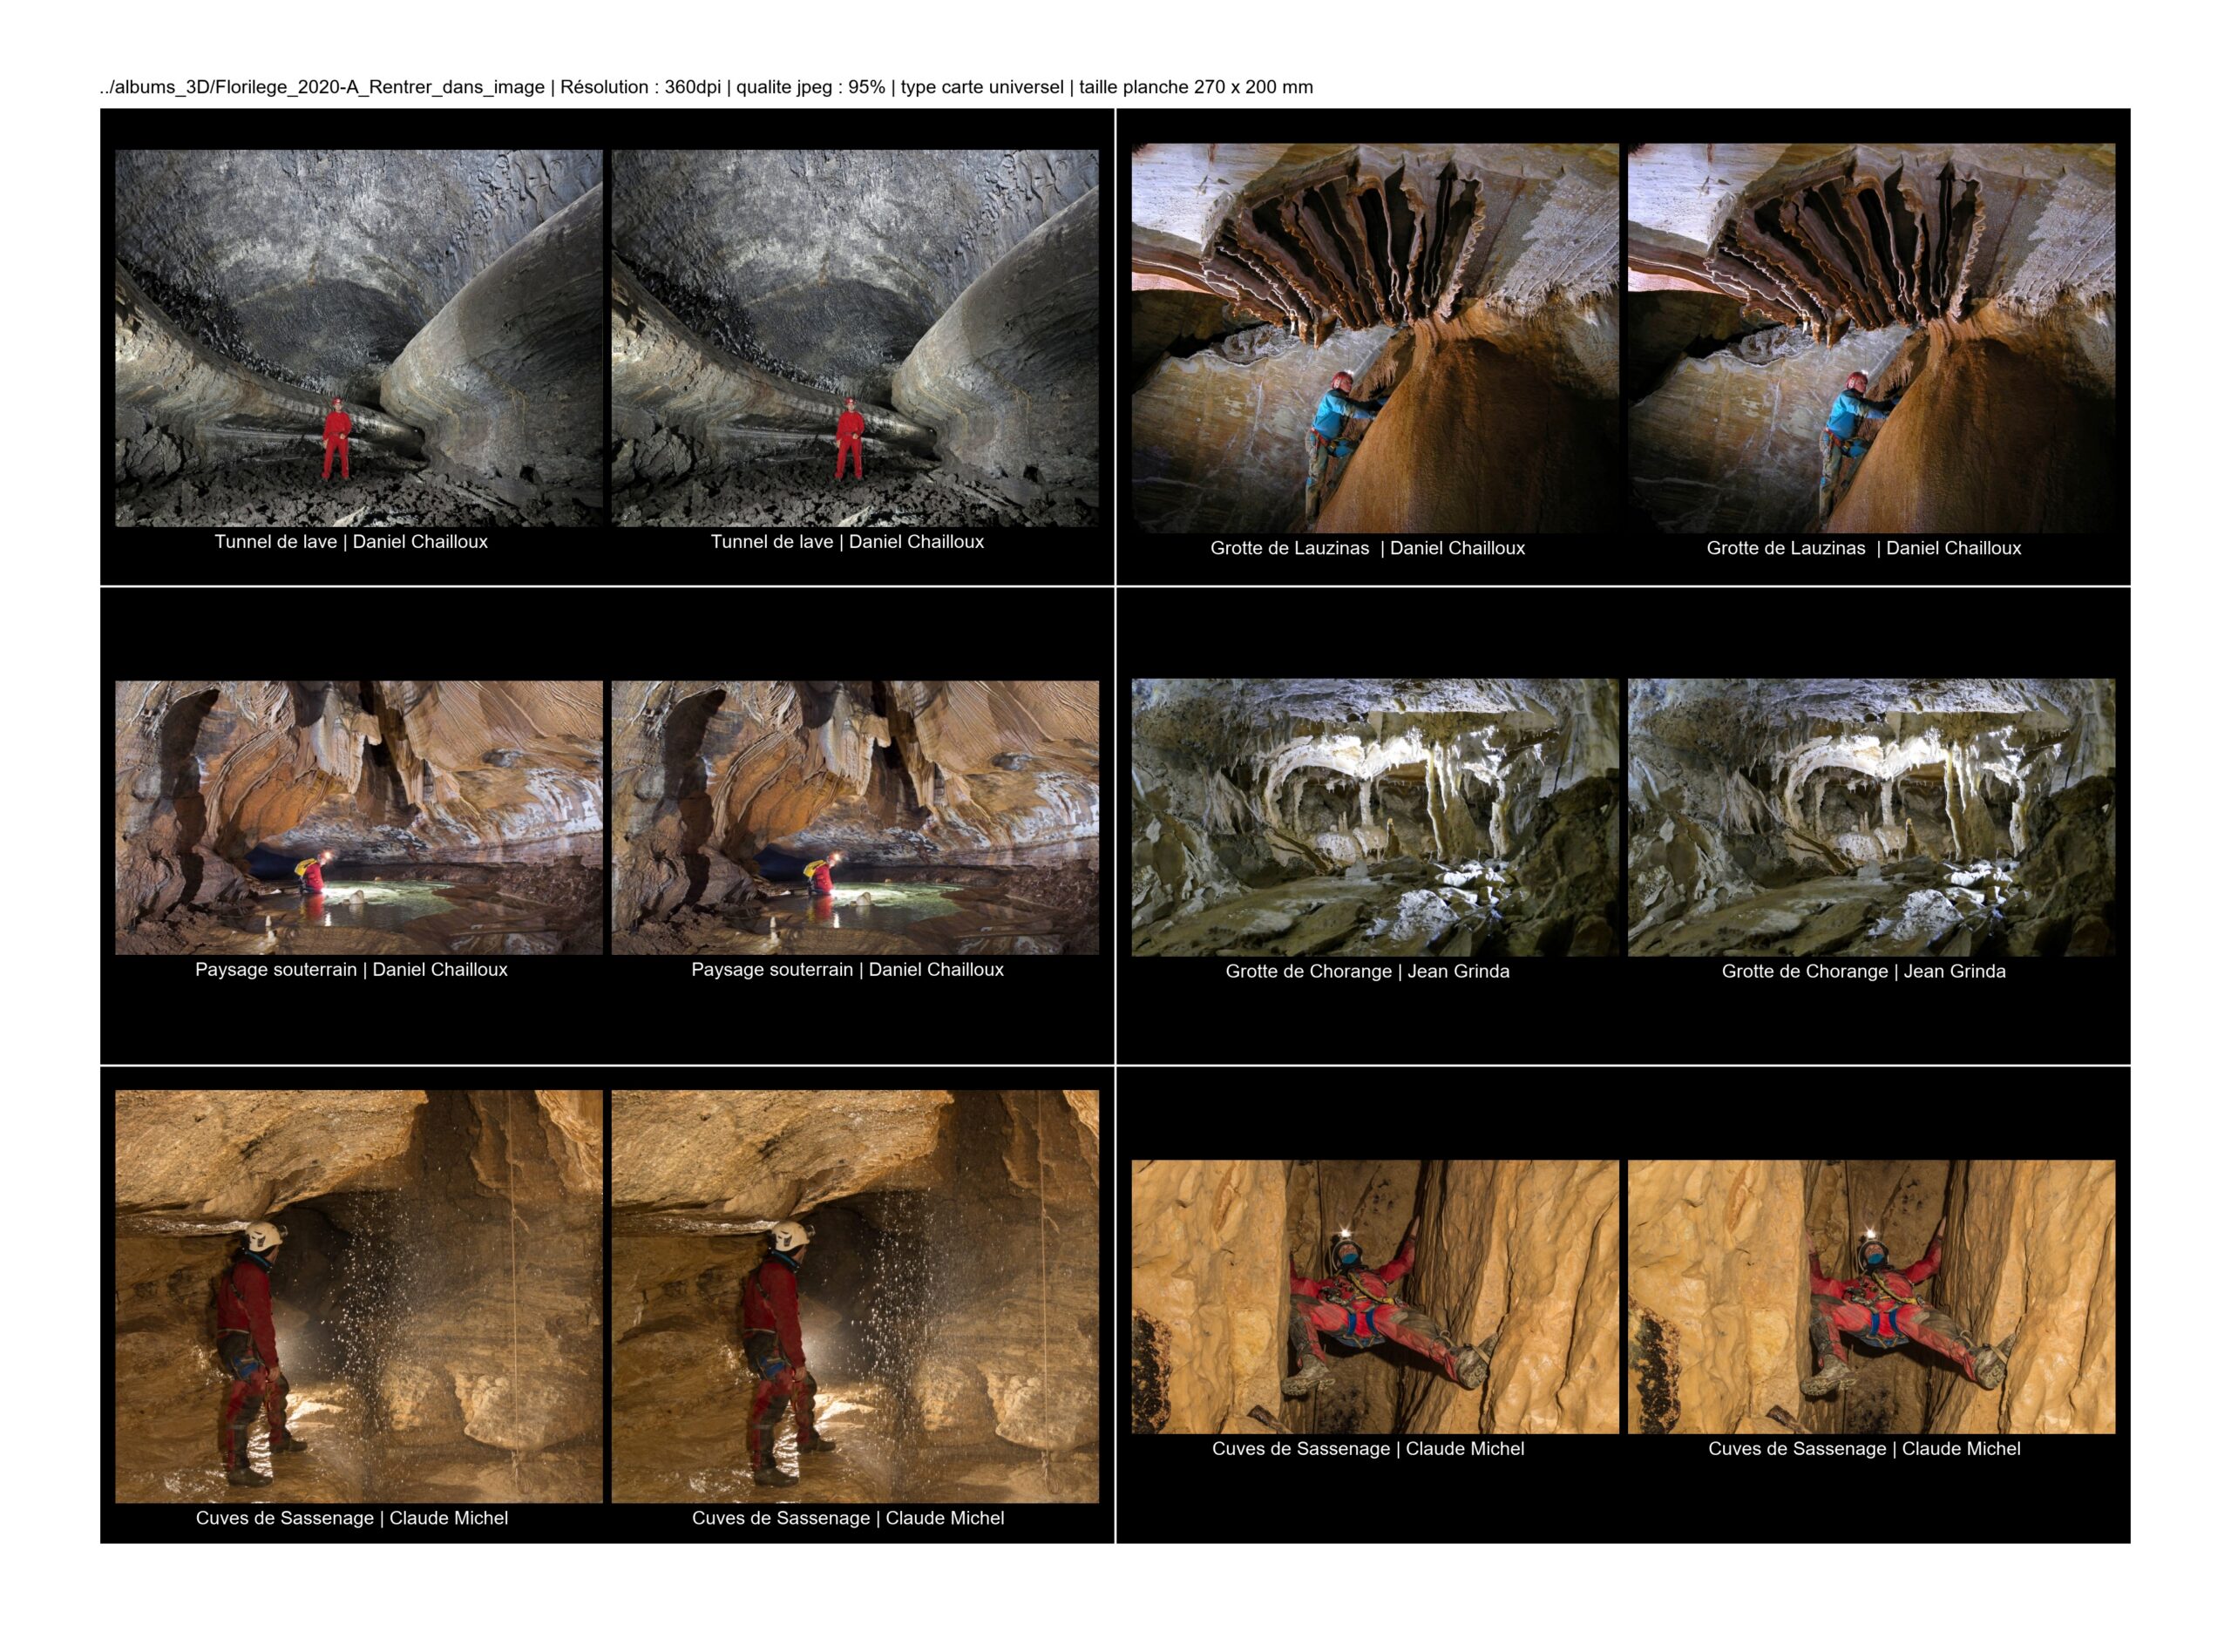This screenshot has height=1652, width=2231.
Task: Click caption 'Paysage souterrain | Daniel Chailloux' under the left photo
Action: 351,970
